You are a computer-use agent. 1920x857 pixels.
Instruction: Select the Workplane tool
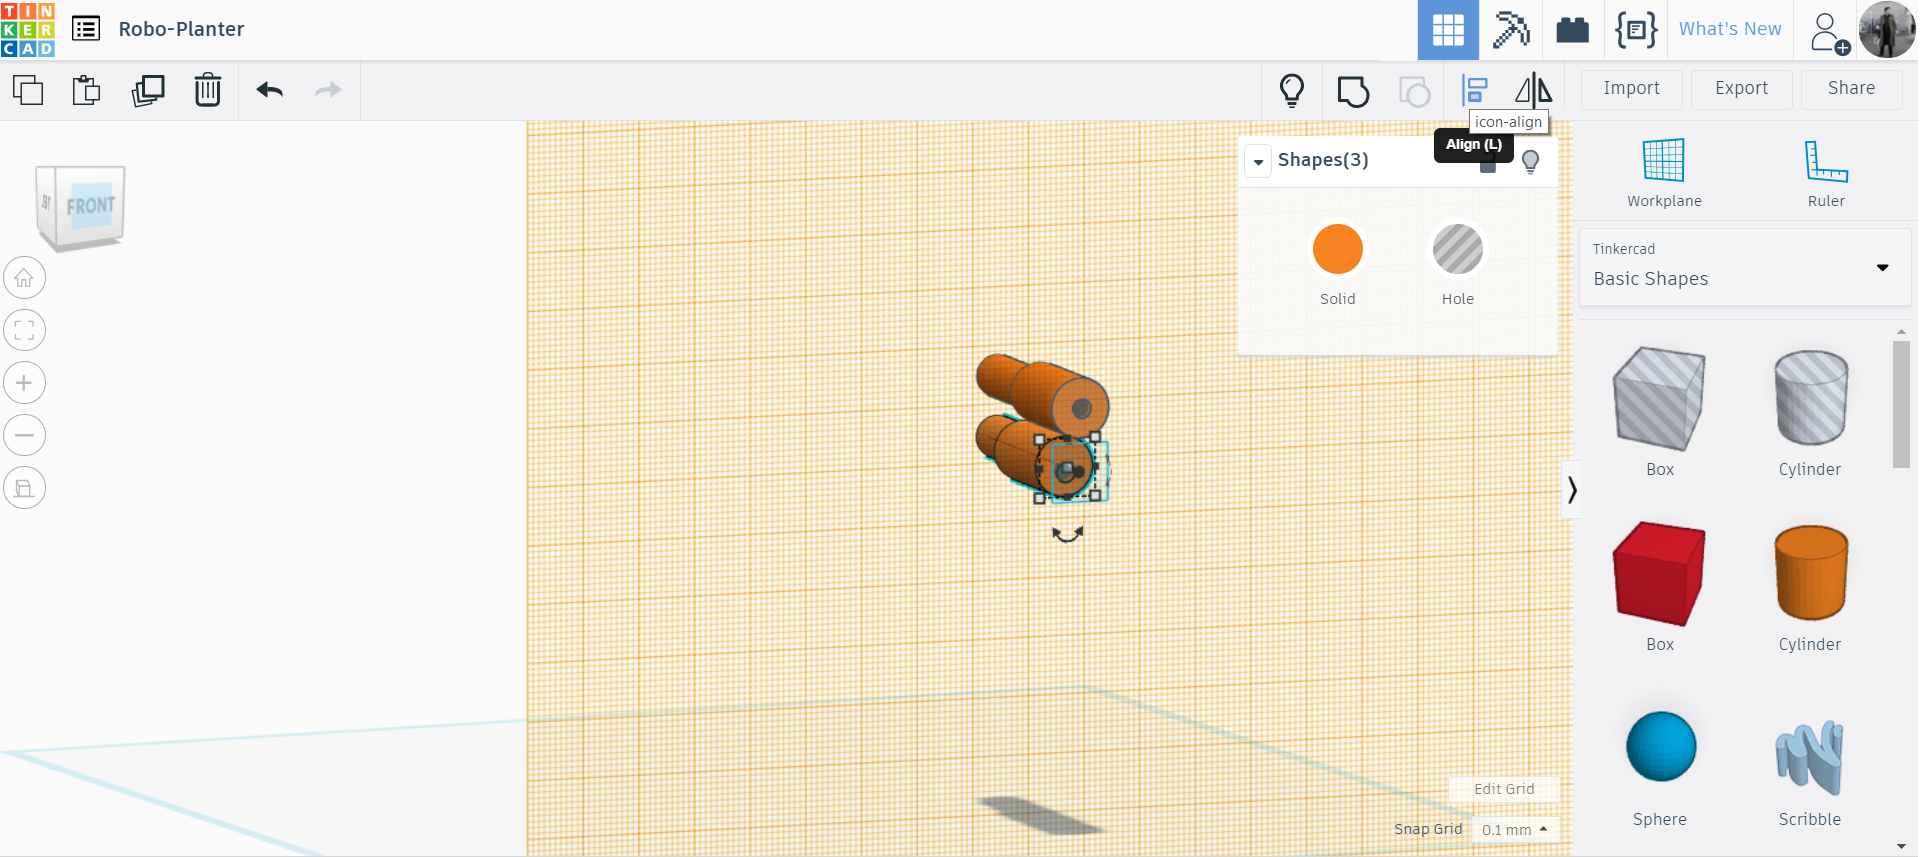[x=1664, y=173]
